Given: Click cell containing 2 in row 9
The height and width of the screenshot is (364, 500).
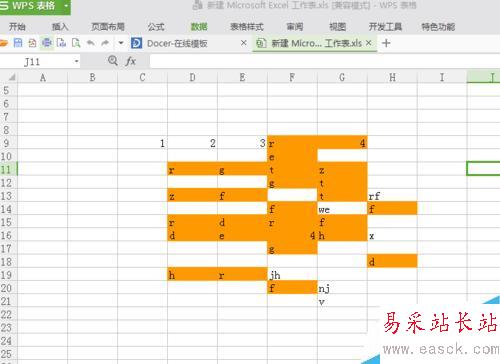Looking at the screenshot, I should (192, 143).
